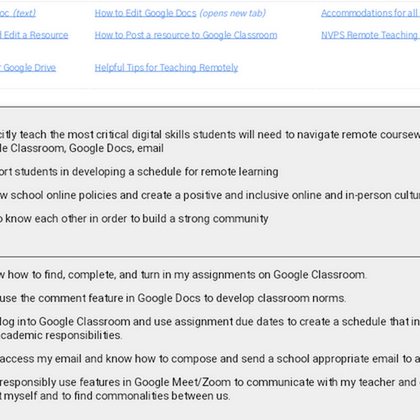Open 'How to Post a resource to Google Classroom'
This screenshot has height=420, width=420.
[x=186, y=35]
